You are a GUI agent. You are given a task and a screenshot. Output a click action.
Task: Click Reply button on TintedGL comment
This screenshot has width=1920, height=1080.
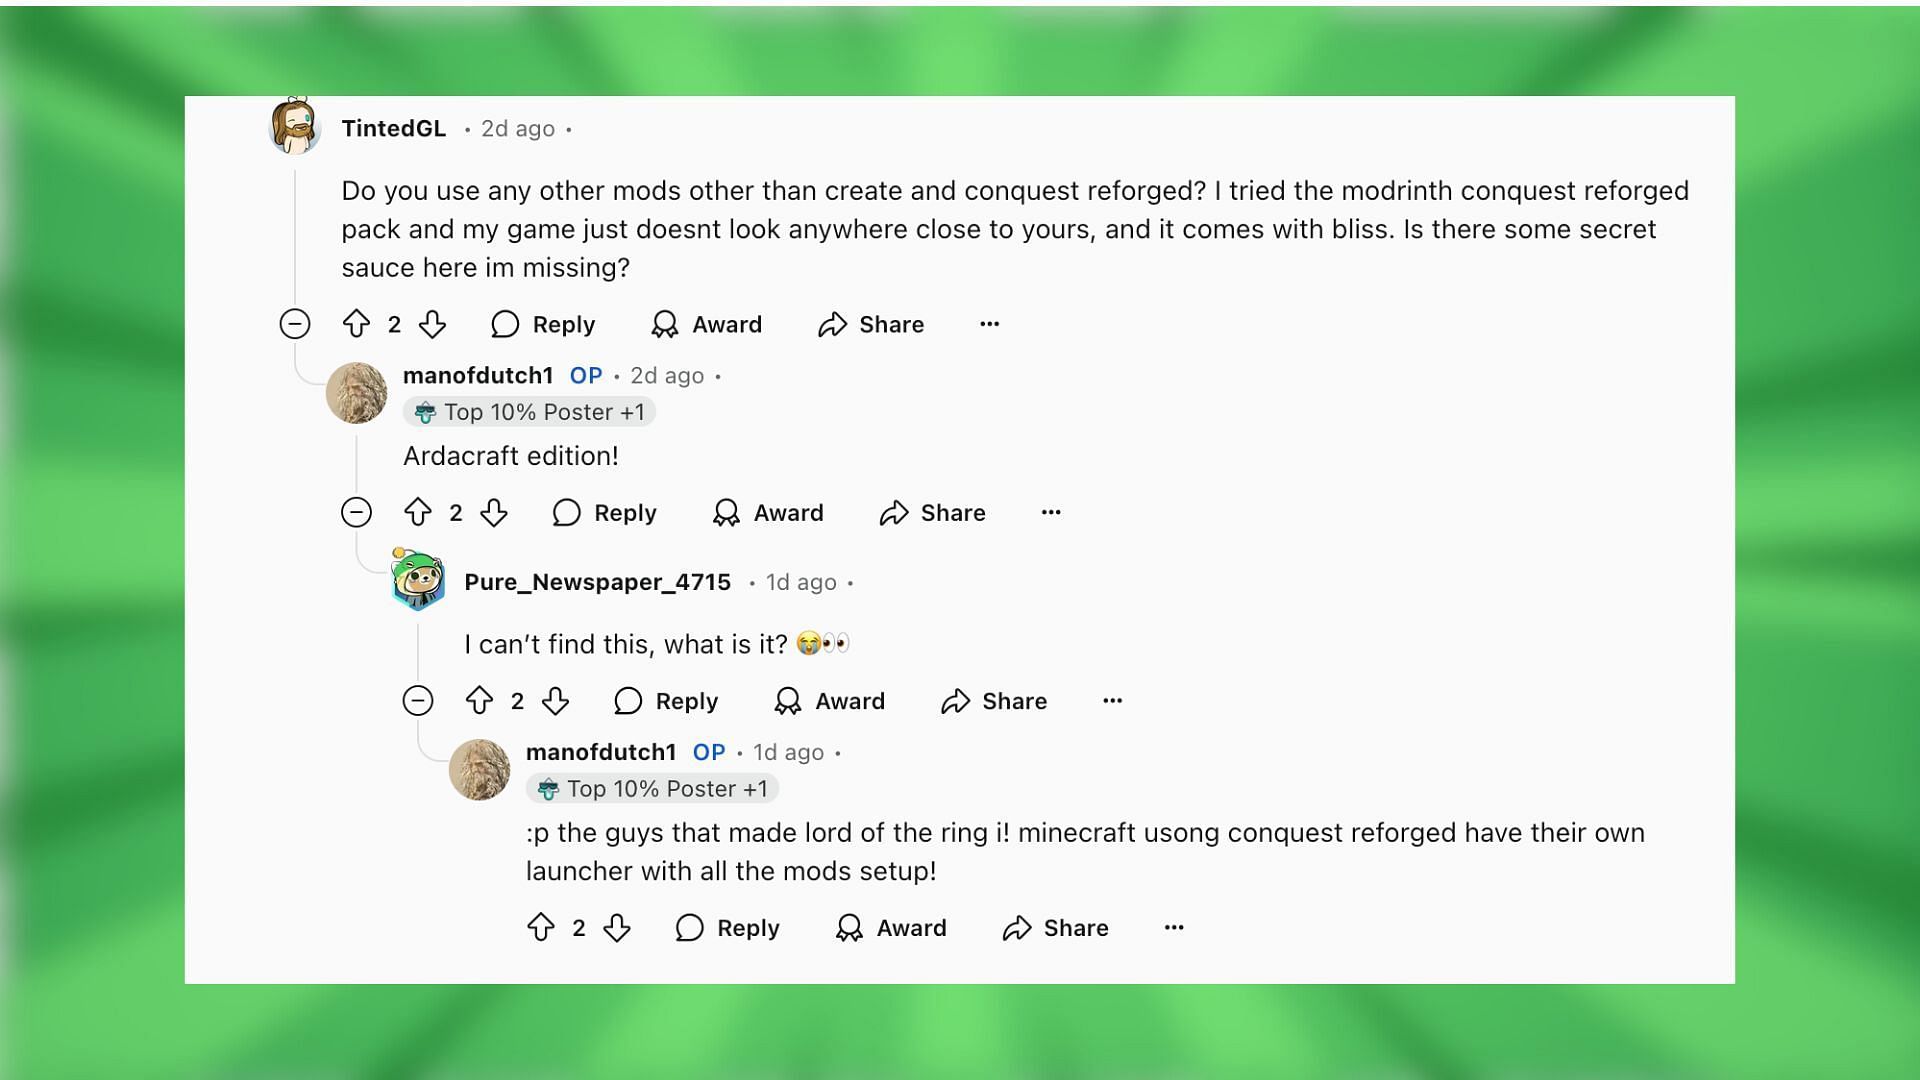click(x=546, y=324)
